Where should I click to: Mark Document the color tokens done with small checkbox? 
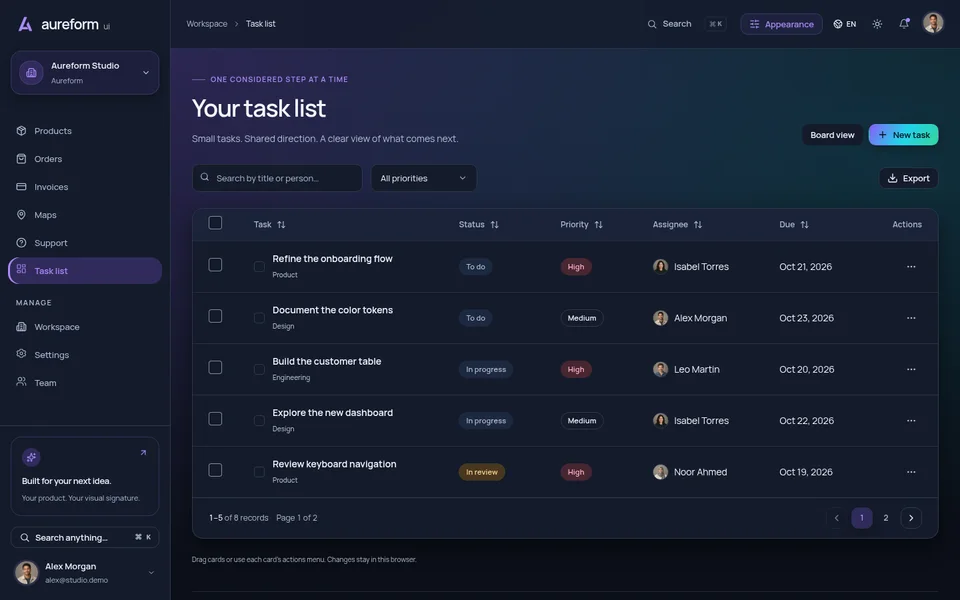260,318
